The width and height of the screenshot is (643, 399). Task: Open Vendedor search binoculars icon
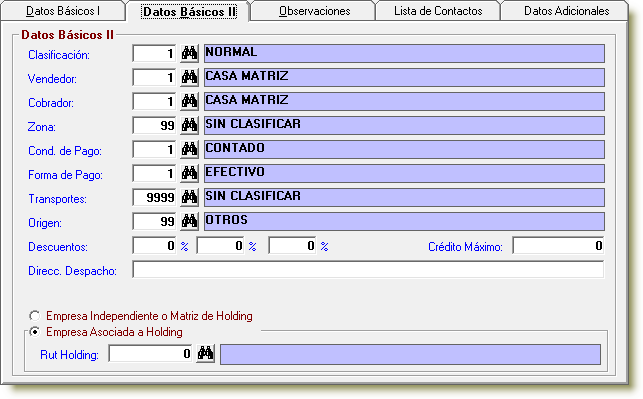tap(189, 78)
